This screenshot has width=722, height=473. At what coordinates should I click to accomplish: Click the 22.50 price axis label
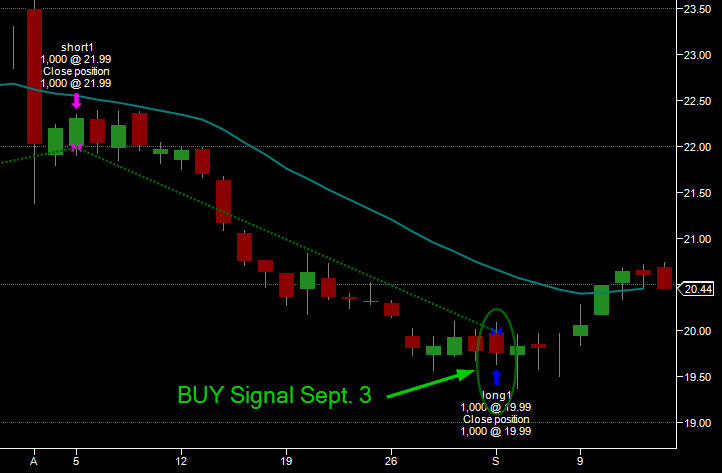[x=697, y=101]
